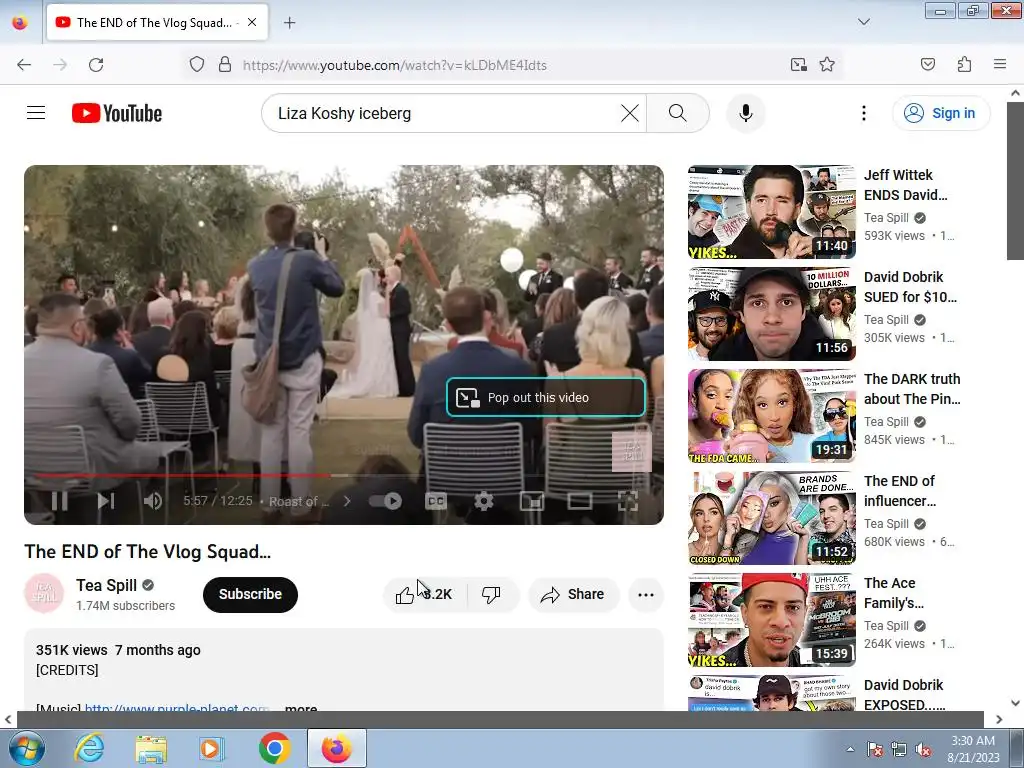Toggle the autoplay switch
1024x768 pixels.
click(x=385, y=501)
